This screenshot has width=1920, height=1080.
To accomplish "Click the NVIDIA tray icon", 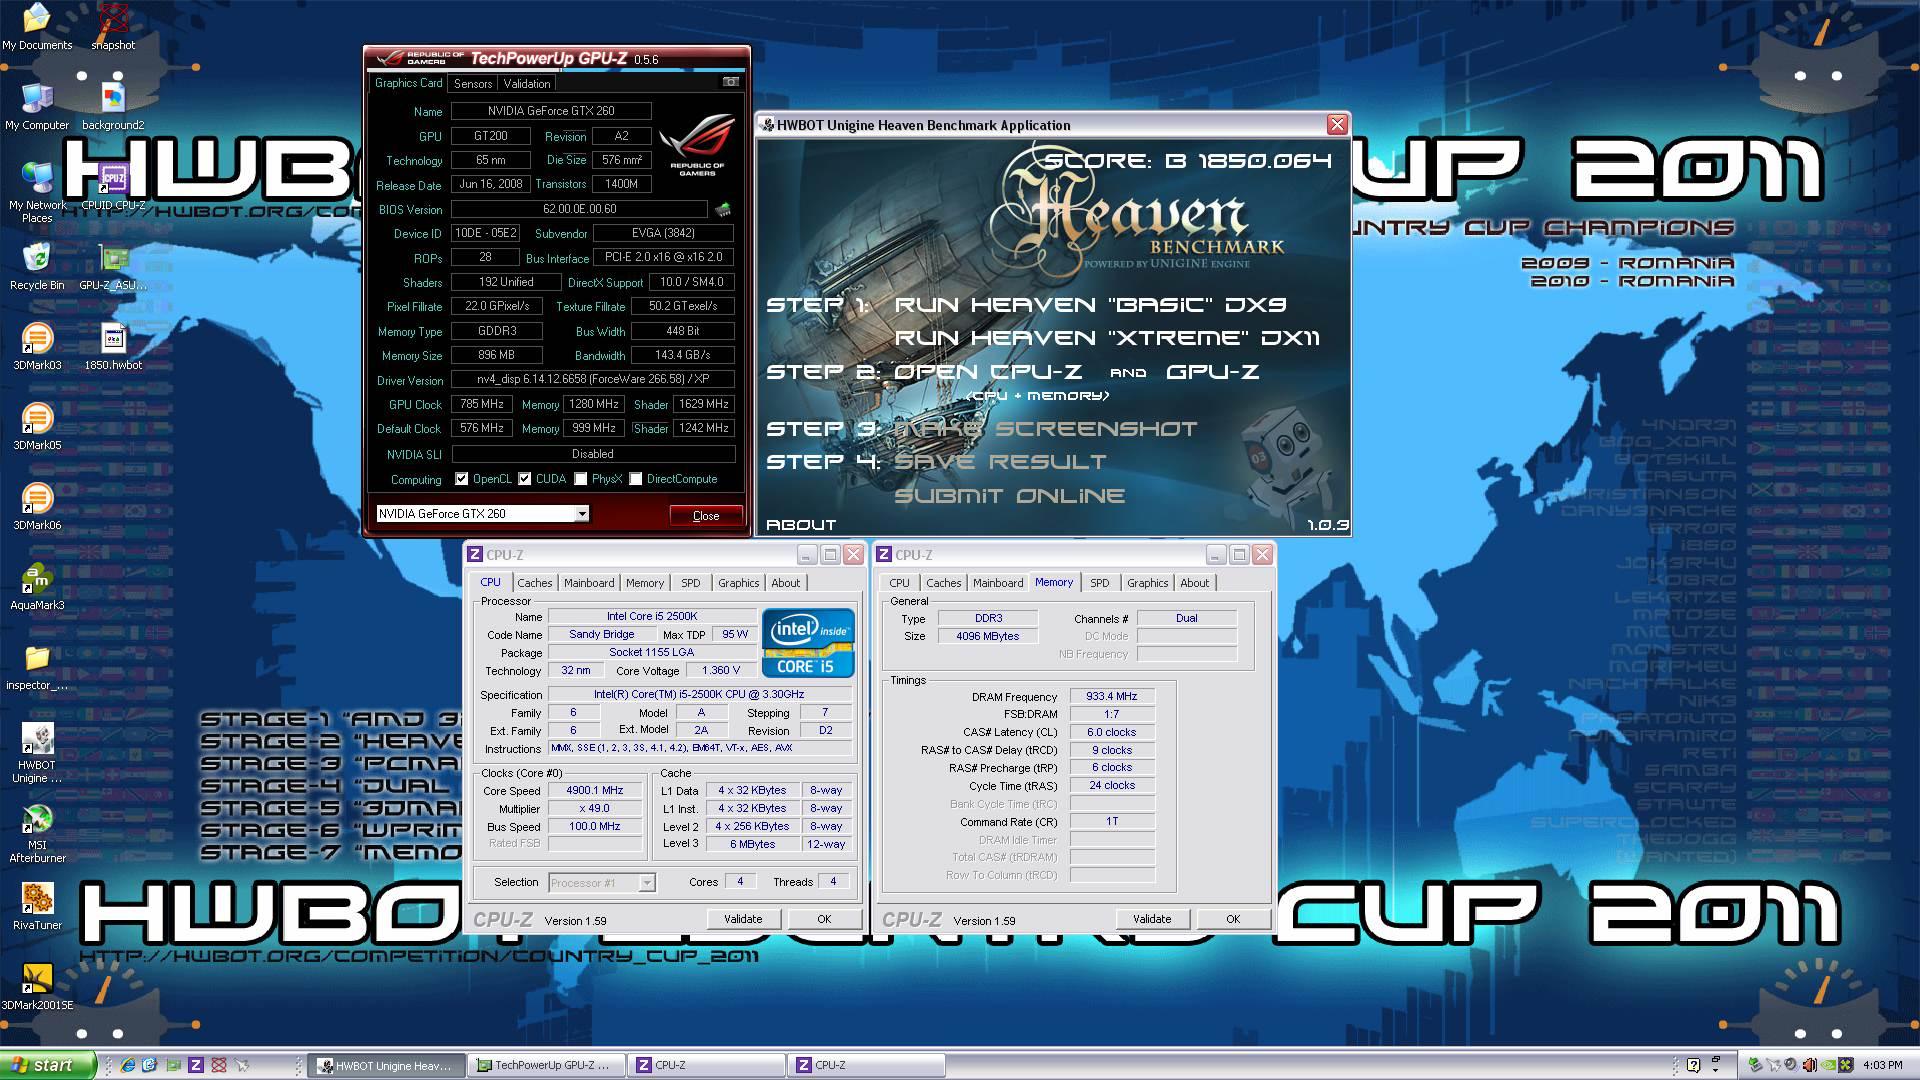I will [x=1829, y=1065].
